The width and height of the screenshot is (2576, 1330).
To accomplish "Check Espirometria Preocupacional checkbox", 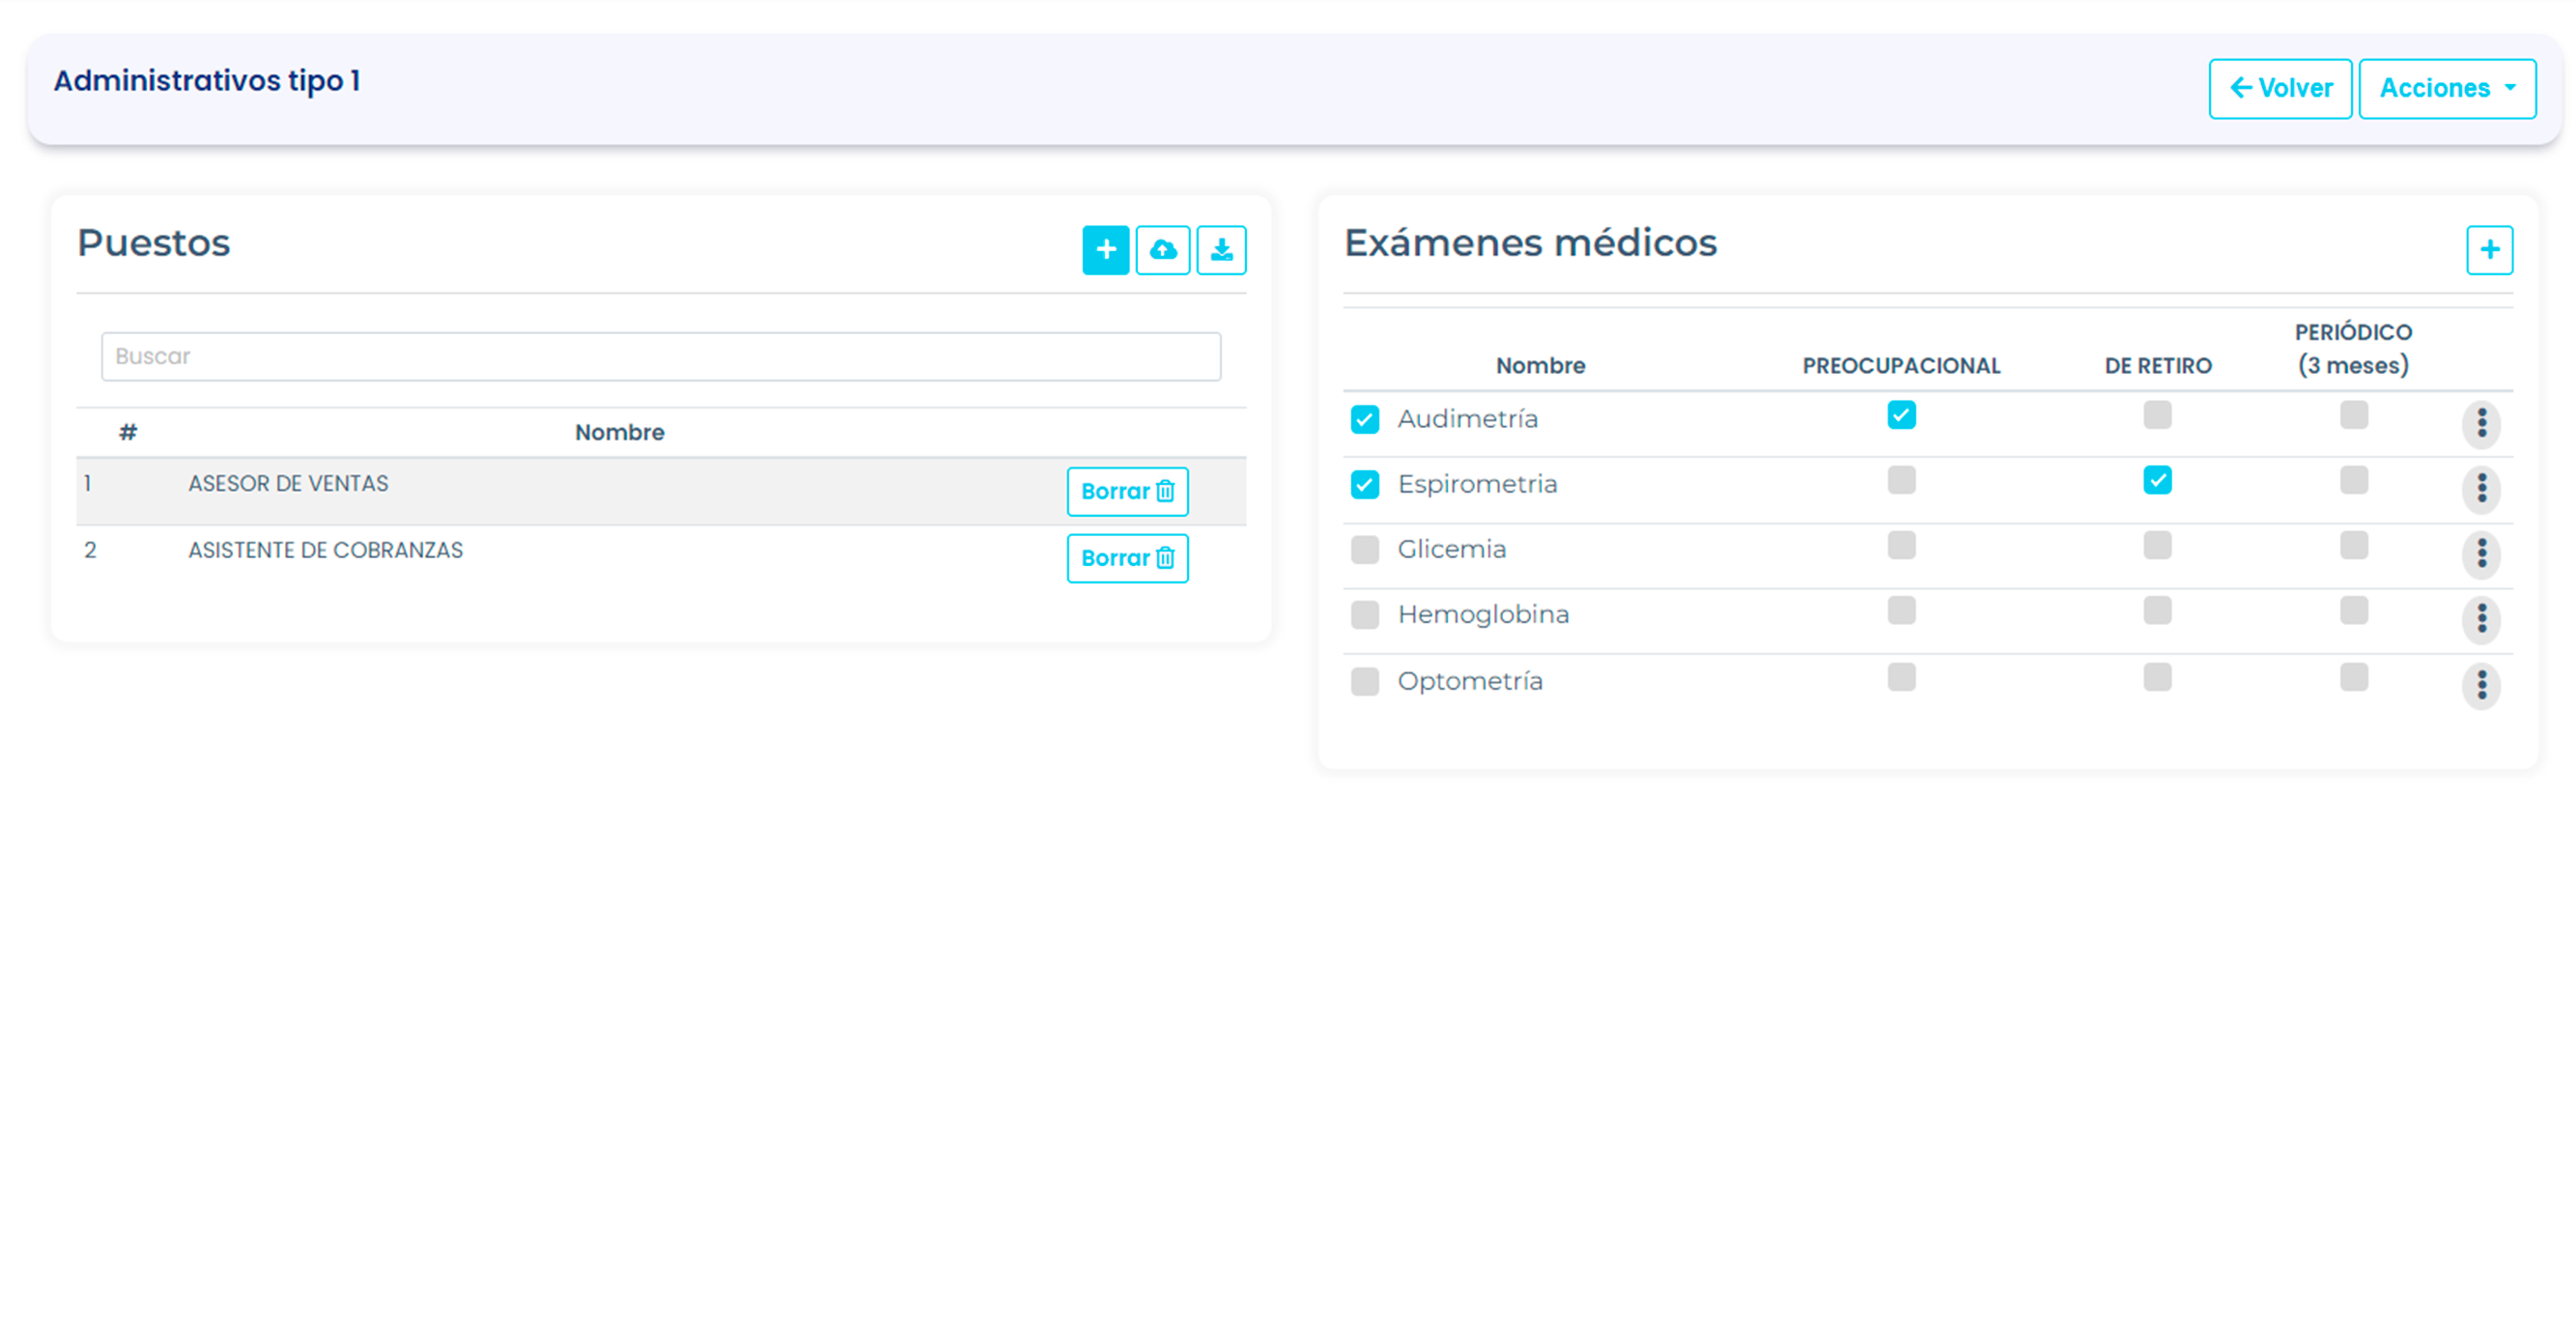I will [1901, 480].
